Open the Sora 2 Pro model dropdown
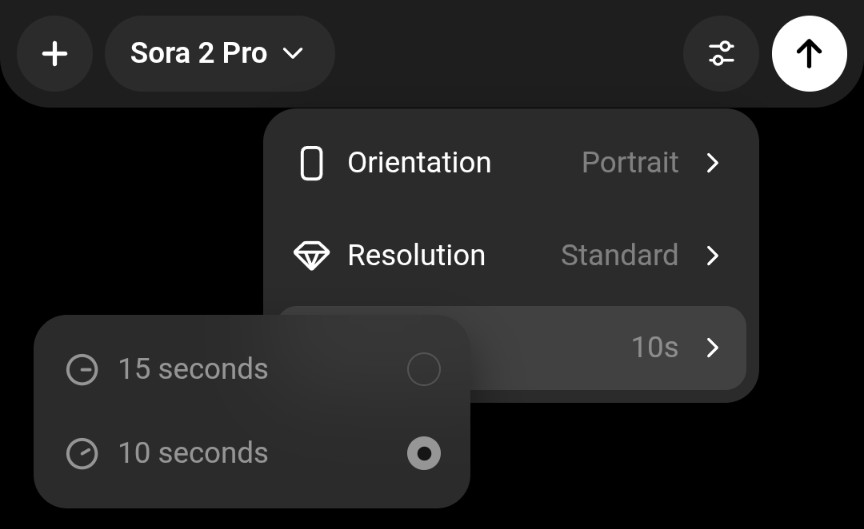 [218, 54]
